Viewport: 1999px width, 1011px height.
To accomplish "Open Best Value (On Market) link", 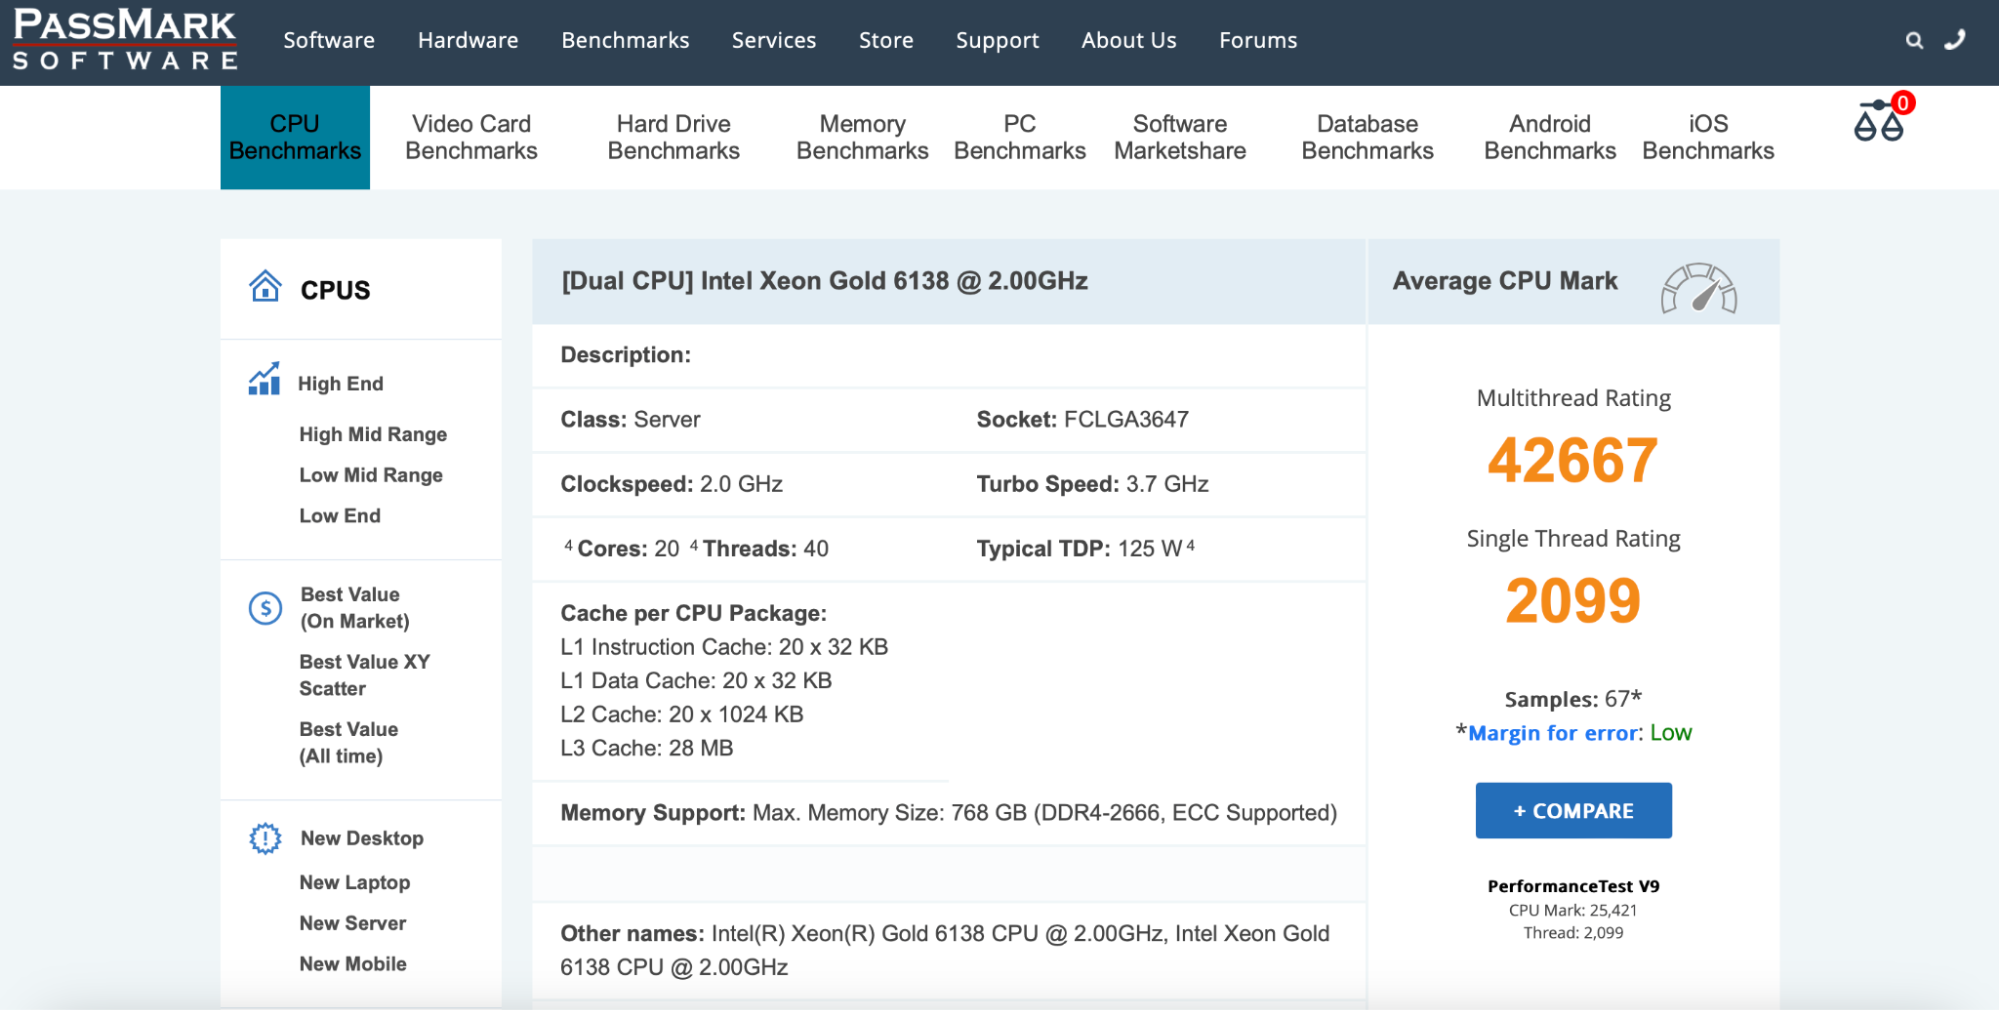I will click(355, 607).
